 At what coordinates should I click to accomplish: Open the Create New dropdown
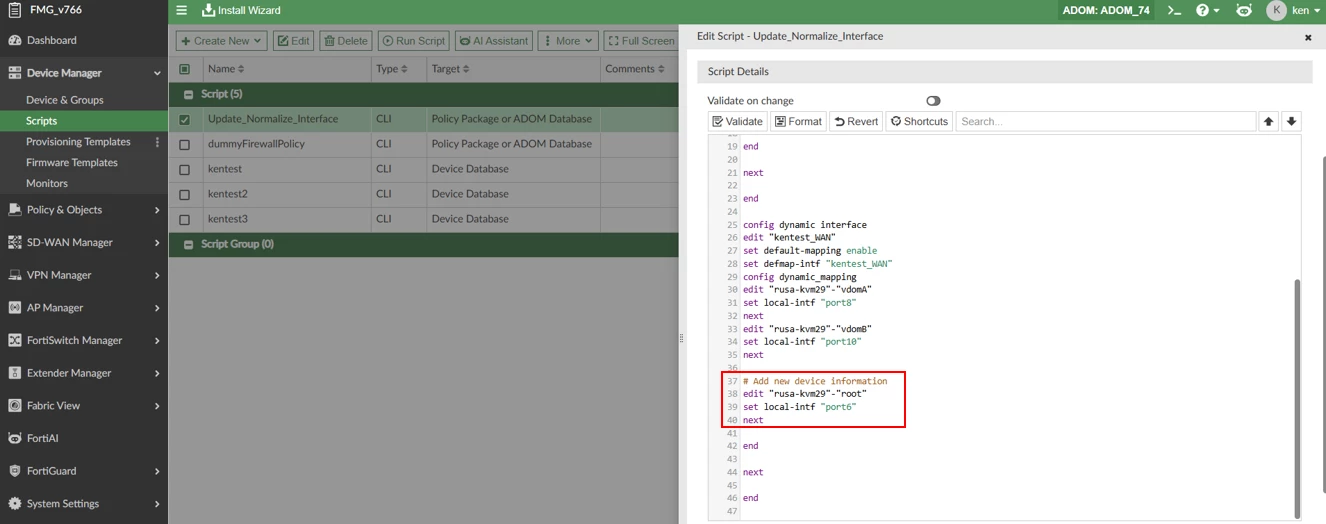pyautogui.click(x=221, y=41)
